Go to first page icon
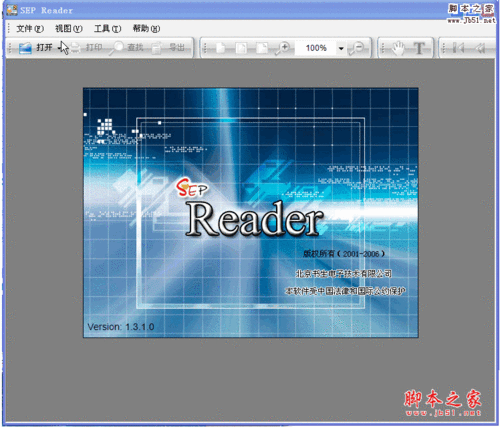Image resolution: width=500 pixels, height=427 pixels. (x=458, y=48)
